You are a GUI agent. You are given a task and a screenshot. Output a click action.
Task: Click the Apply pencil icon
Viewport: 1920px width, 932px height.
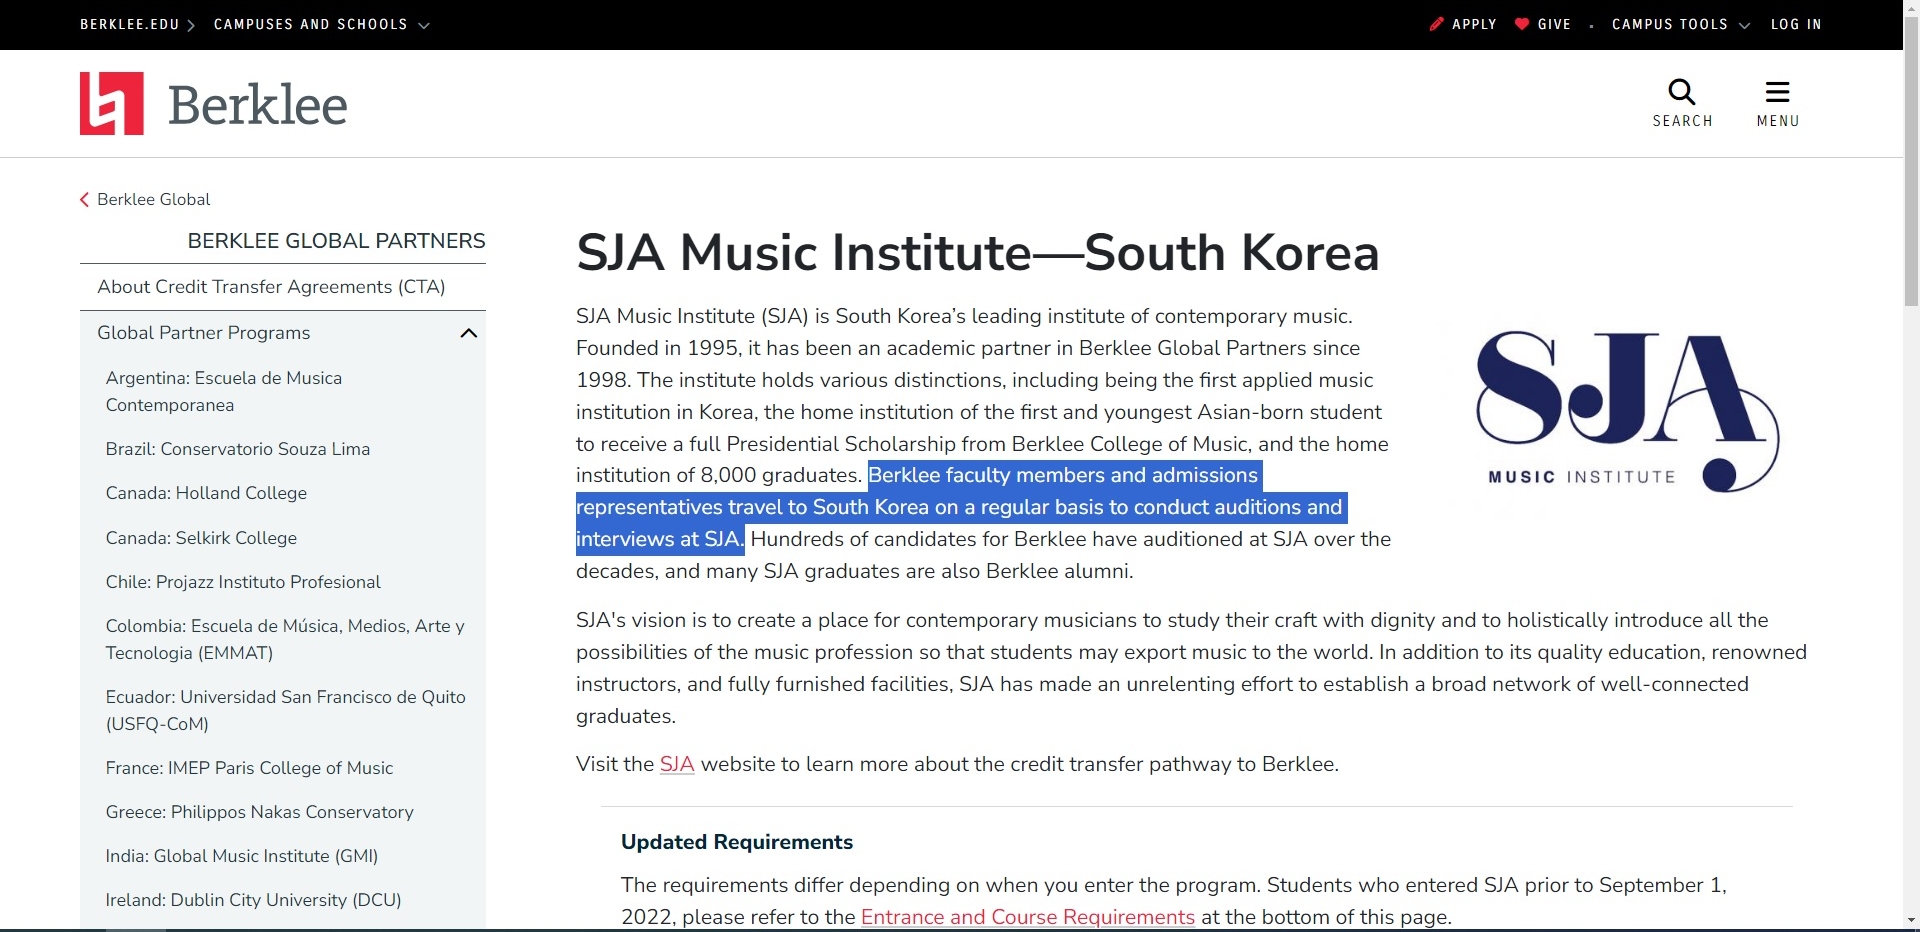coord(1437,24)
